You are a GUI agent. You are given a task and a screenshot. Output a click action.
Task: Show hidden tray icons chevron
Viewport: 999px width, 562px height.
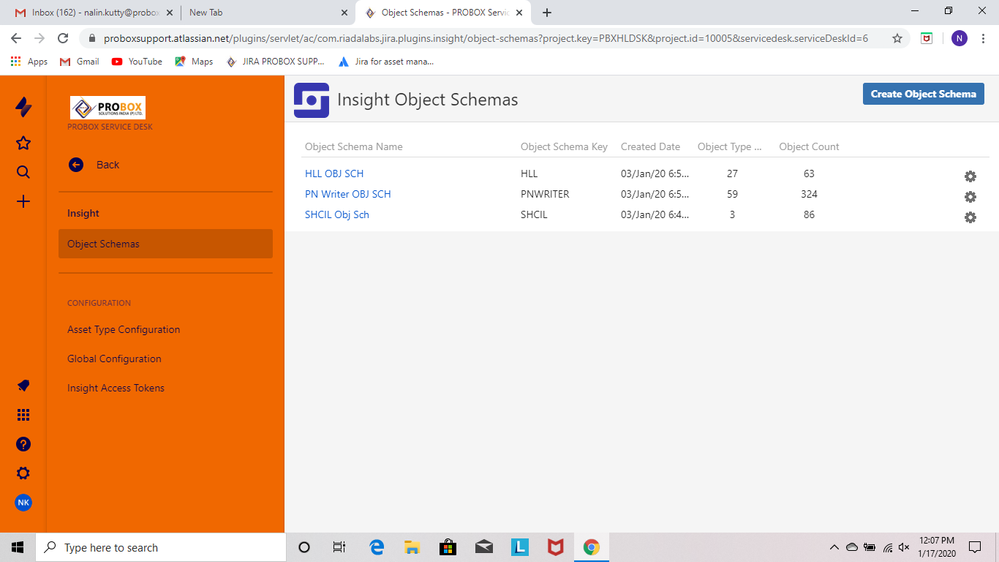(x=834, y=547)
